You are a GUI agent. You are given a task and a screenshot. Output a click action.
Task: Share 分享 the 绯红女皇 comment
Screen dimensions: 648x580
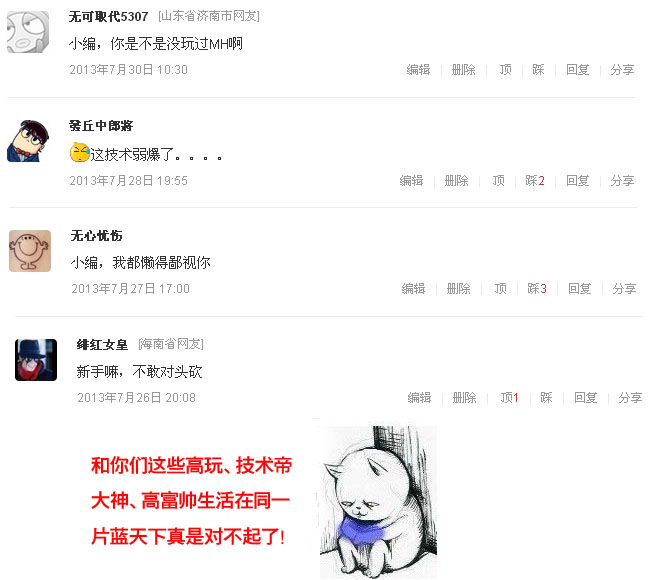[630, 398]
